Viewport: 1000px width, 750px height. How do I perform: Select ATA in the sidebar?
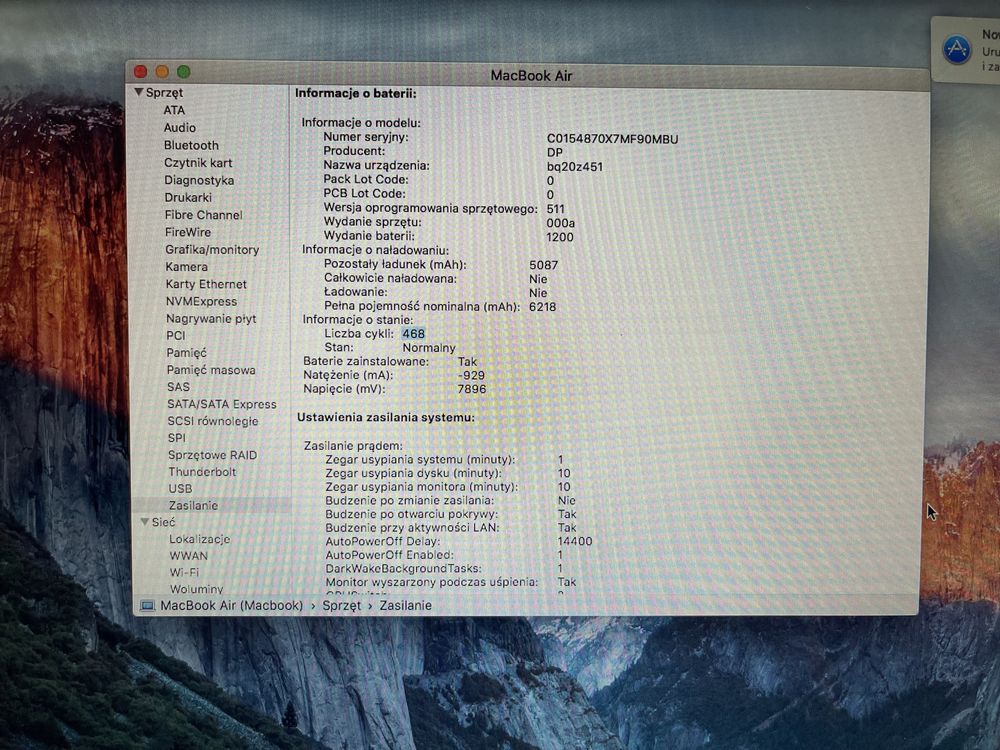click(x=174, y=110)
